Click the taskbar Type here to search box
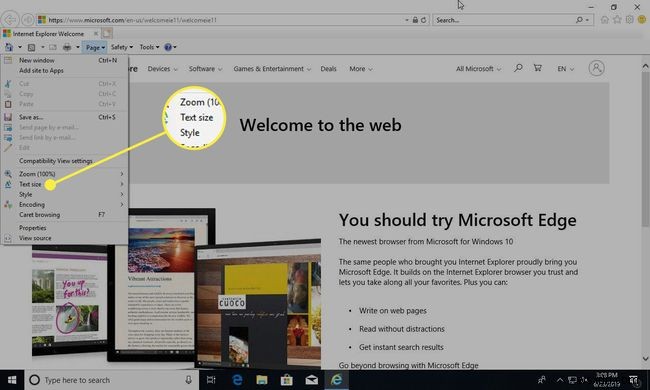The width and height of the screenshot is (650, 390). tap(111, 380)
